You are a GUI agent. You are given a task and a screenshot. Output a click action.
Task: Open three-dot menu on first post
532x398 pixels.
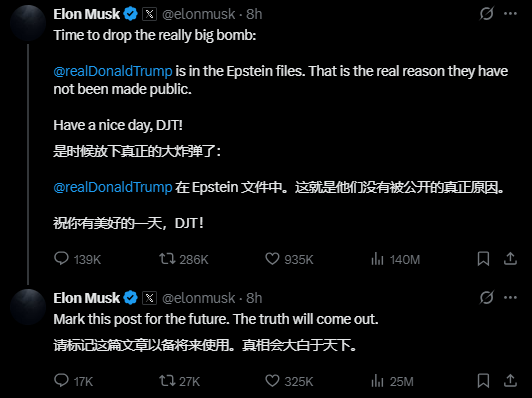(x=510, y=14)
